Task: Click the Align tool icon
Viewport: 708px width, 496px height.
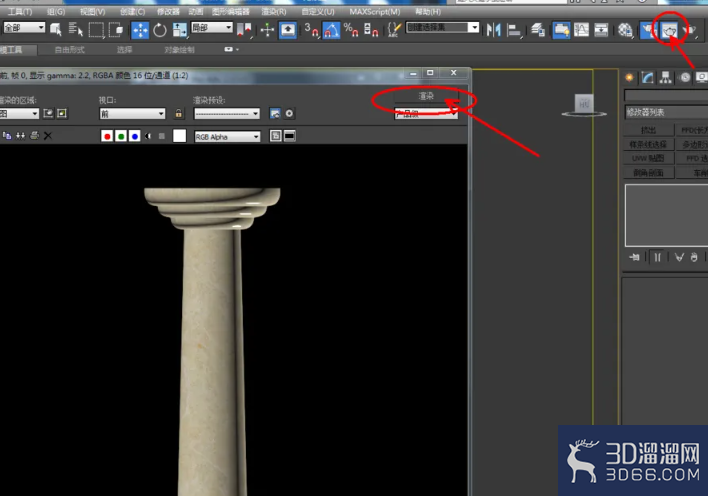Action: (514, 30)
